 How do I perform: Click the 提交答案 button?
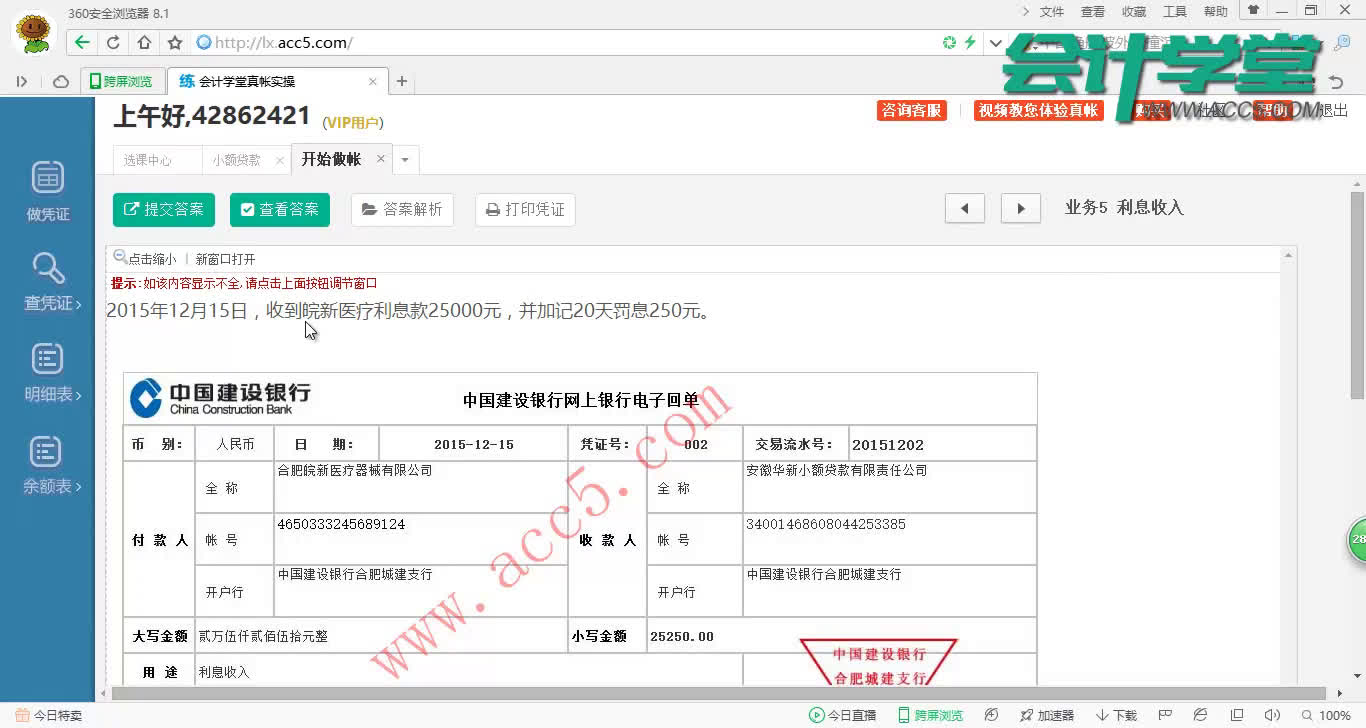[x=163, y=209]
